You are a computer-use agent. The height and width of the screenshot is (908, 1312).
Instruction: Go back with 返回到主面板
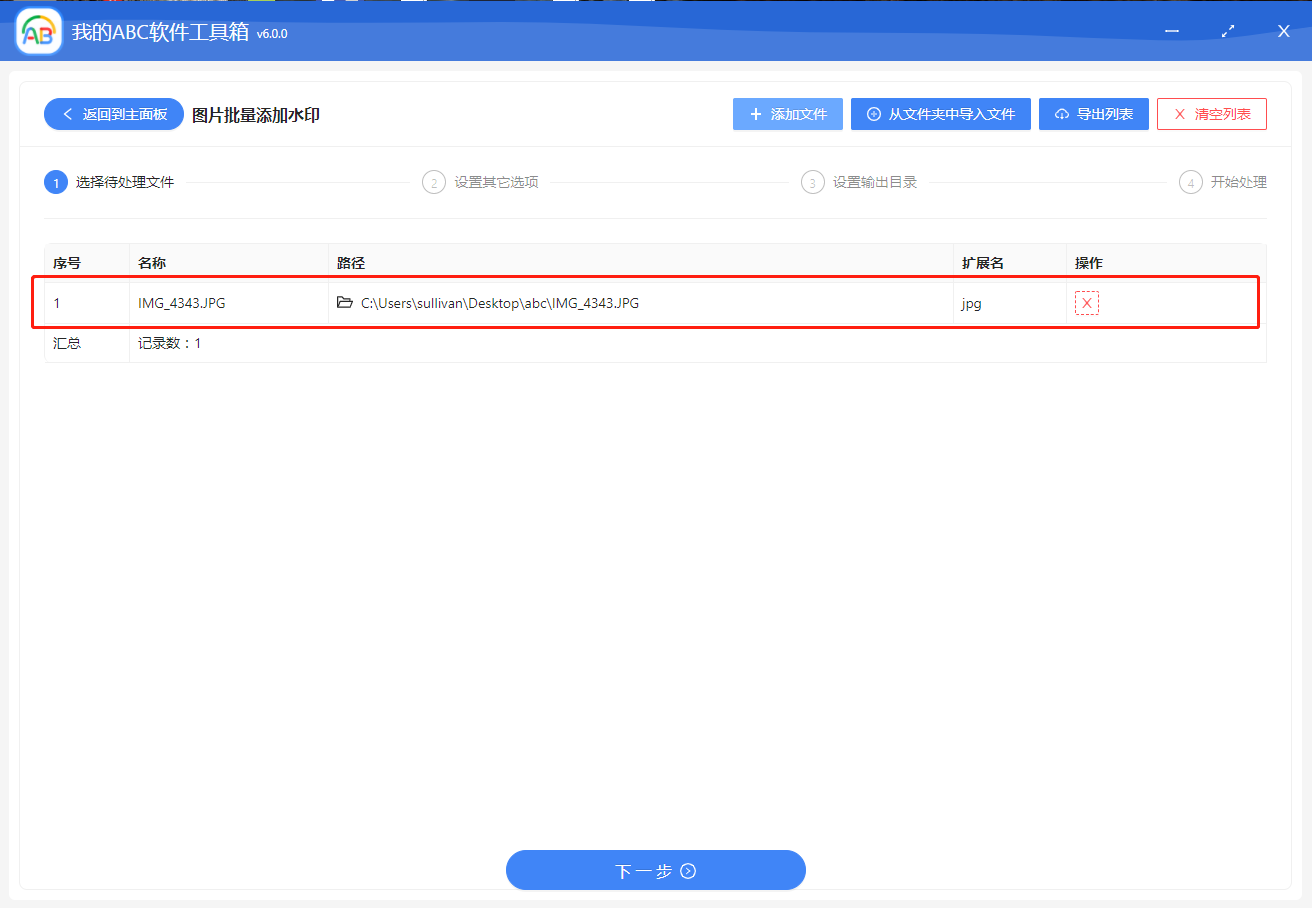[113, 114]
